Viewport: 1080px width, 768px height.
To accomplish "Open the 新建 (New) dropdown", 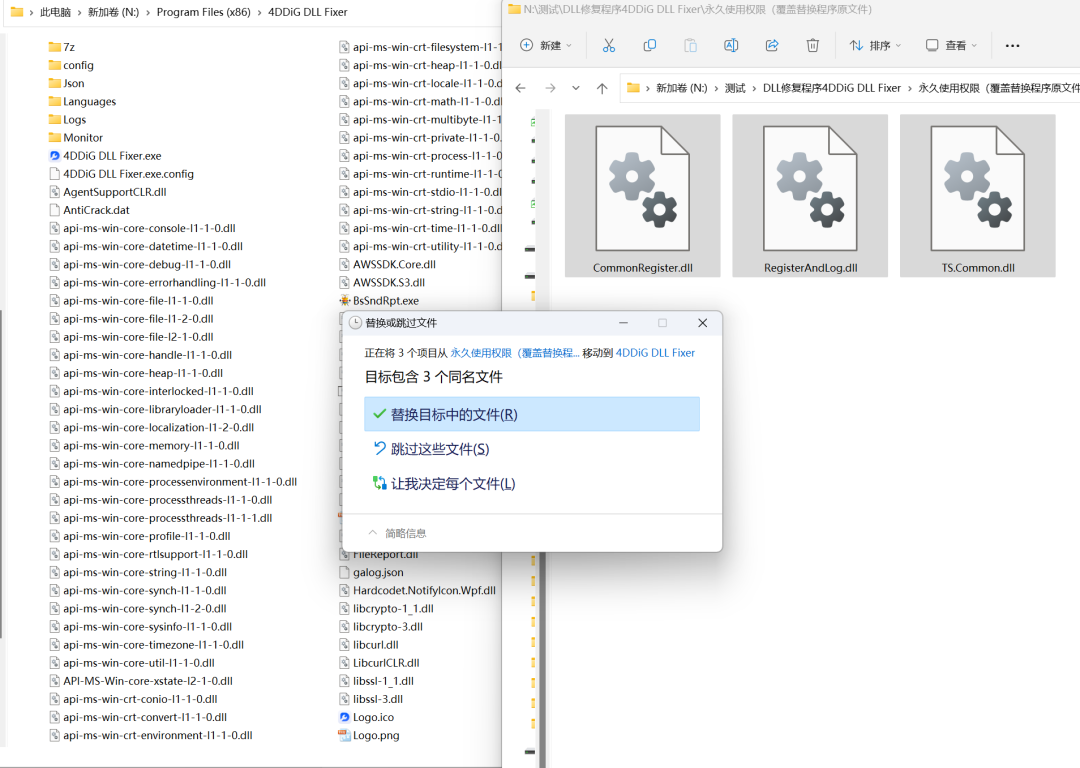I will (546, 45).
